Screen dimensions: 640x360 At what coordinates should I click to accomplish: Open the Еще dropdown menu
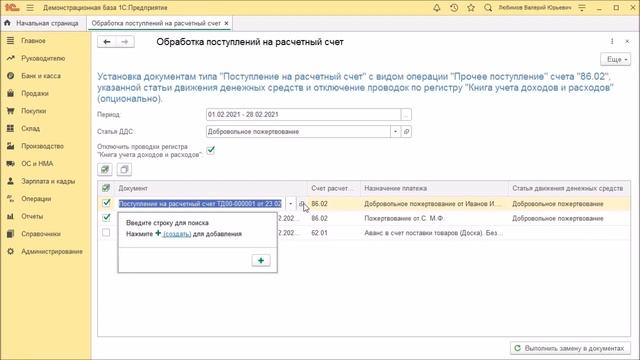click(x=616, y=59)
